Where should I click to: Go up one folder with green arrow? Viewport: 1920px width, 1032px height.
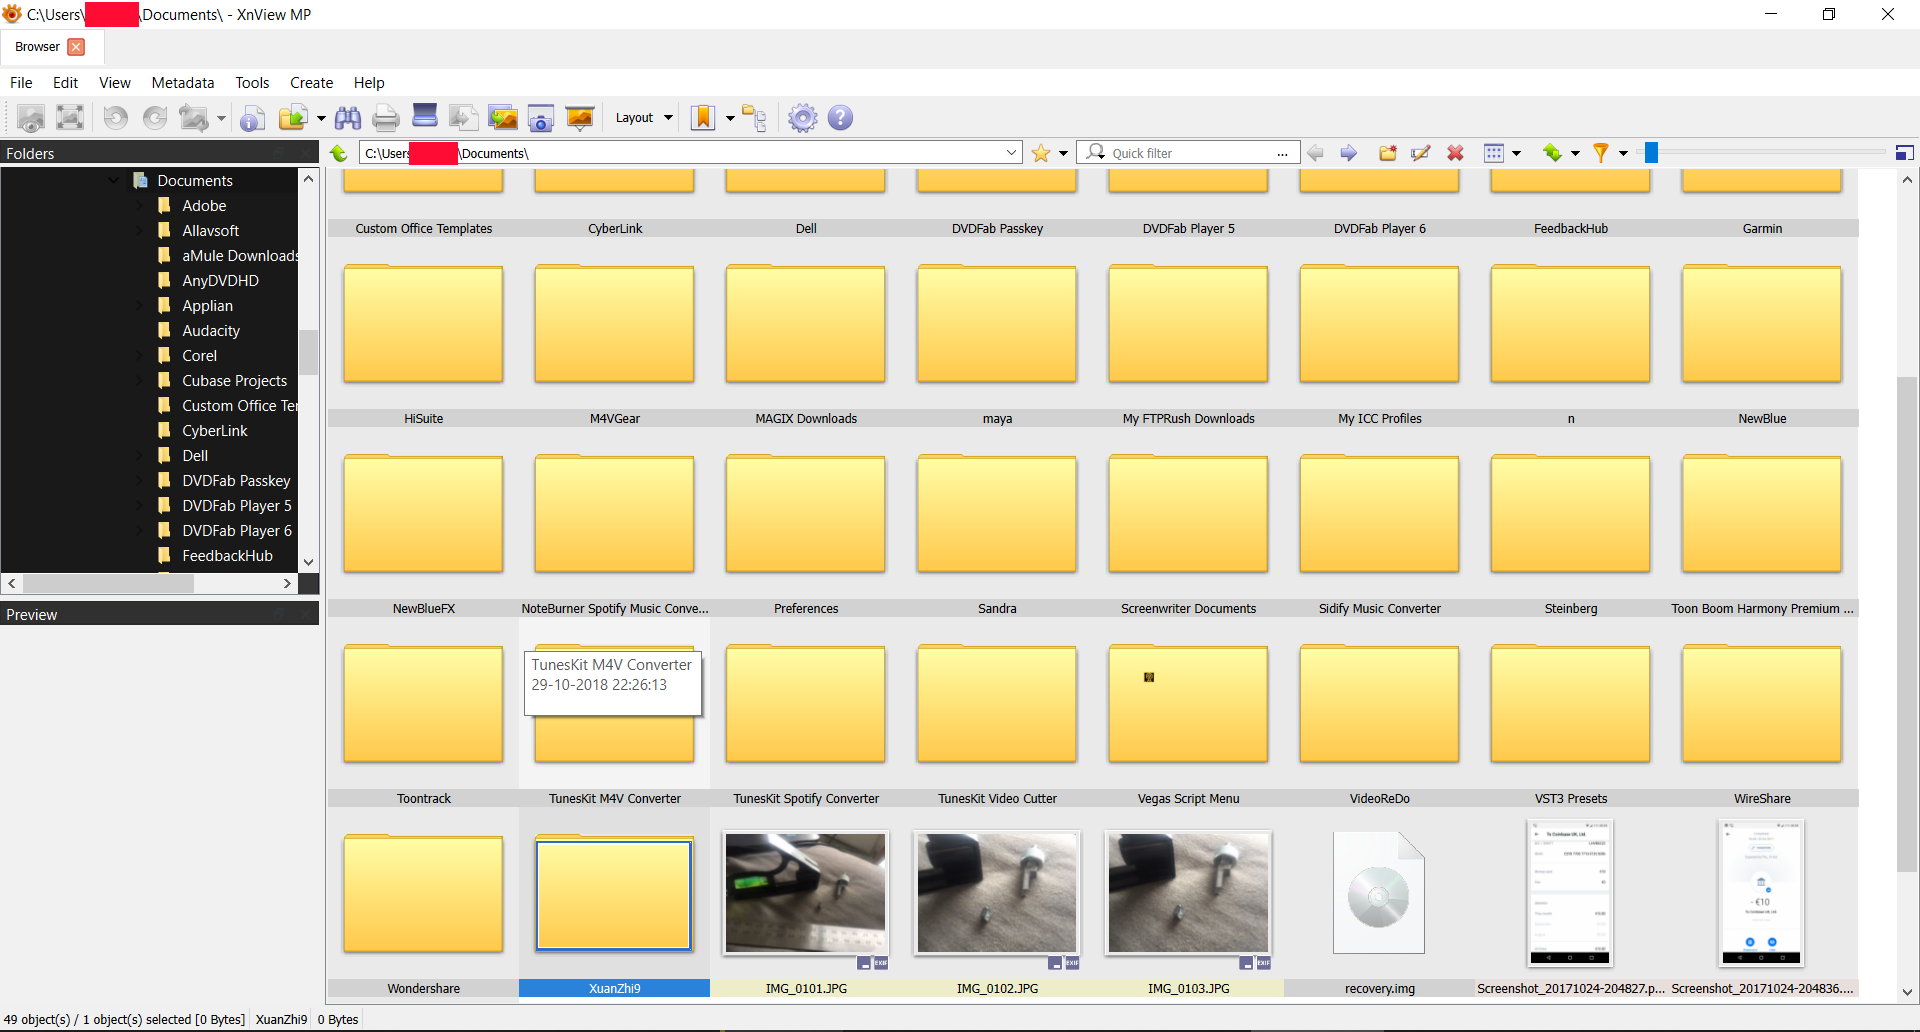(339, 153)
